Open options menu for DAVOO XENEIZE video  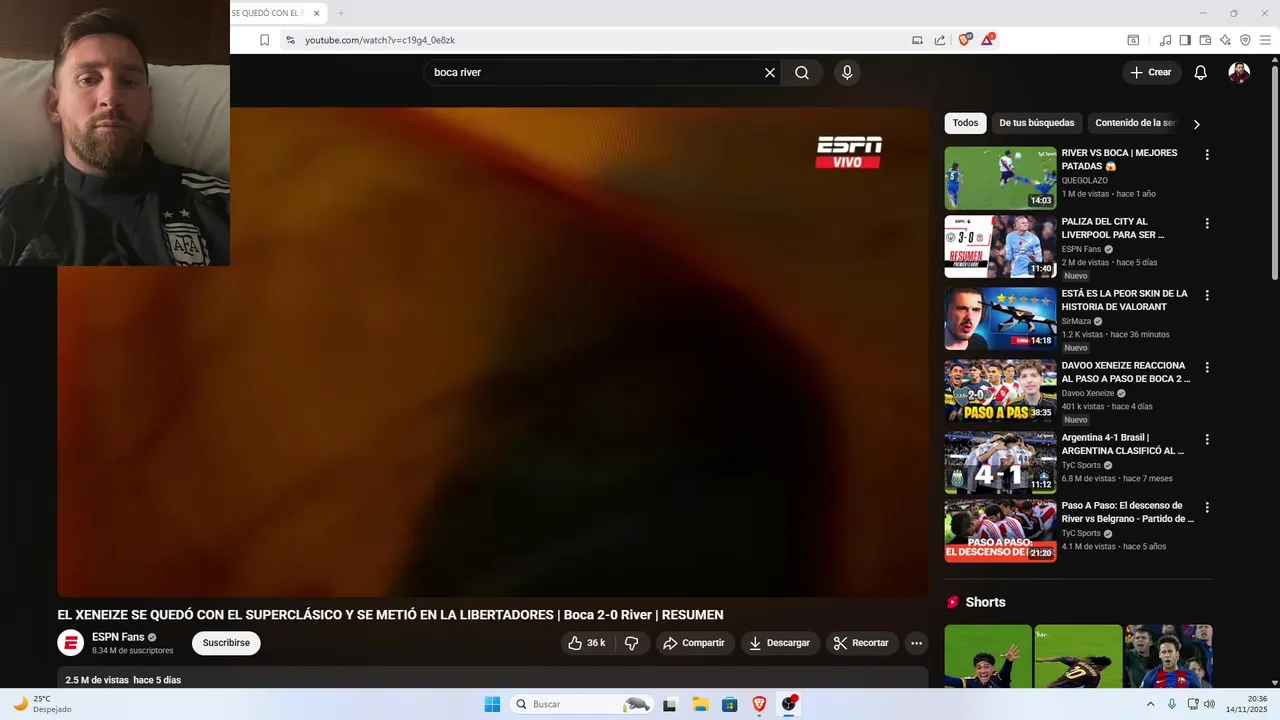tap(1207, 367)
